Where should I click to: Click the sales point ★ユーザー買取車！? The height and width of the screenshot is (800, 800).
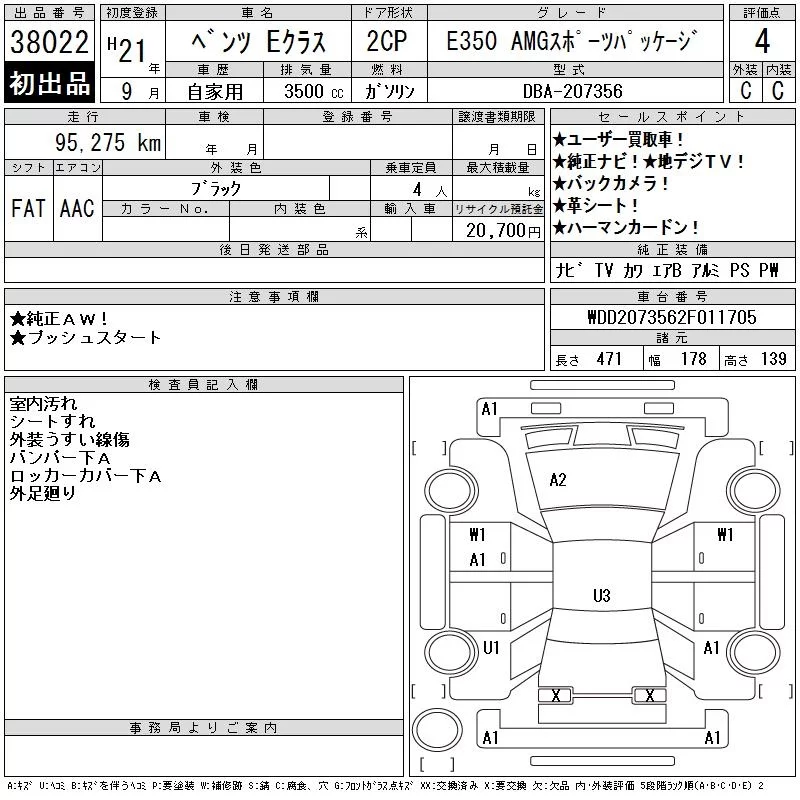618,139
